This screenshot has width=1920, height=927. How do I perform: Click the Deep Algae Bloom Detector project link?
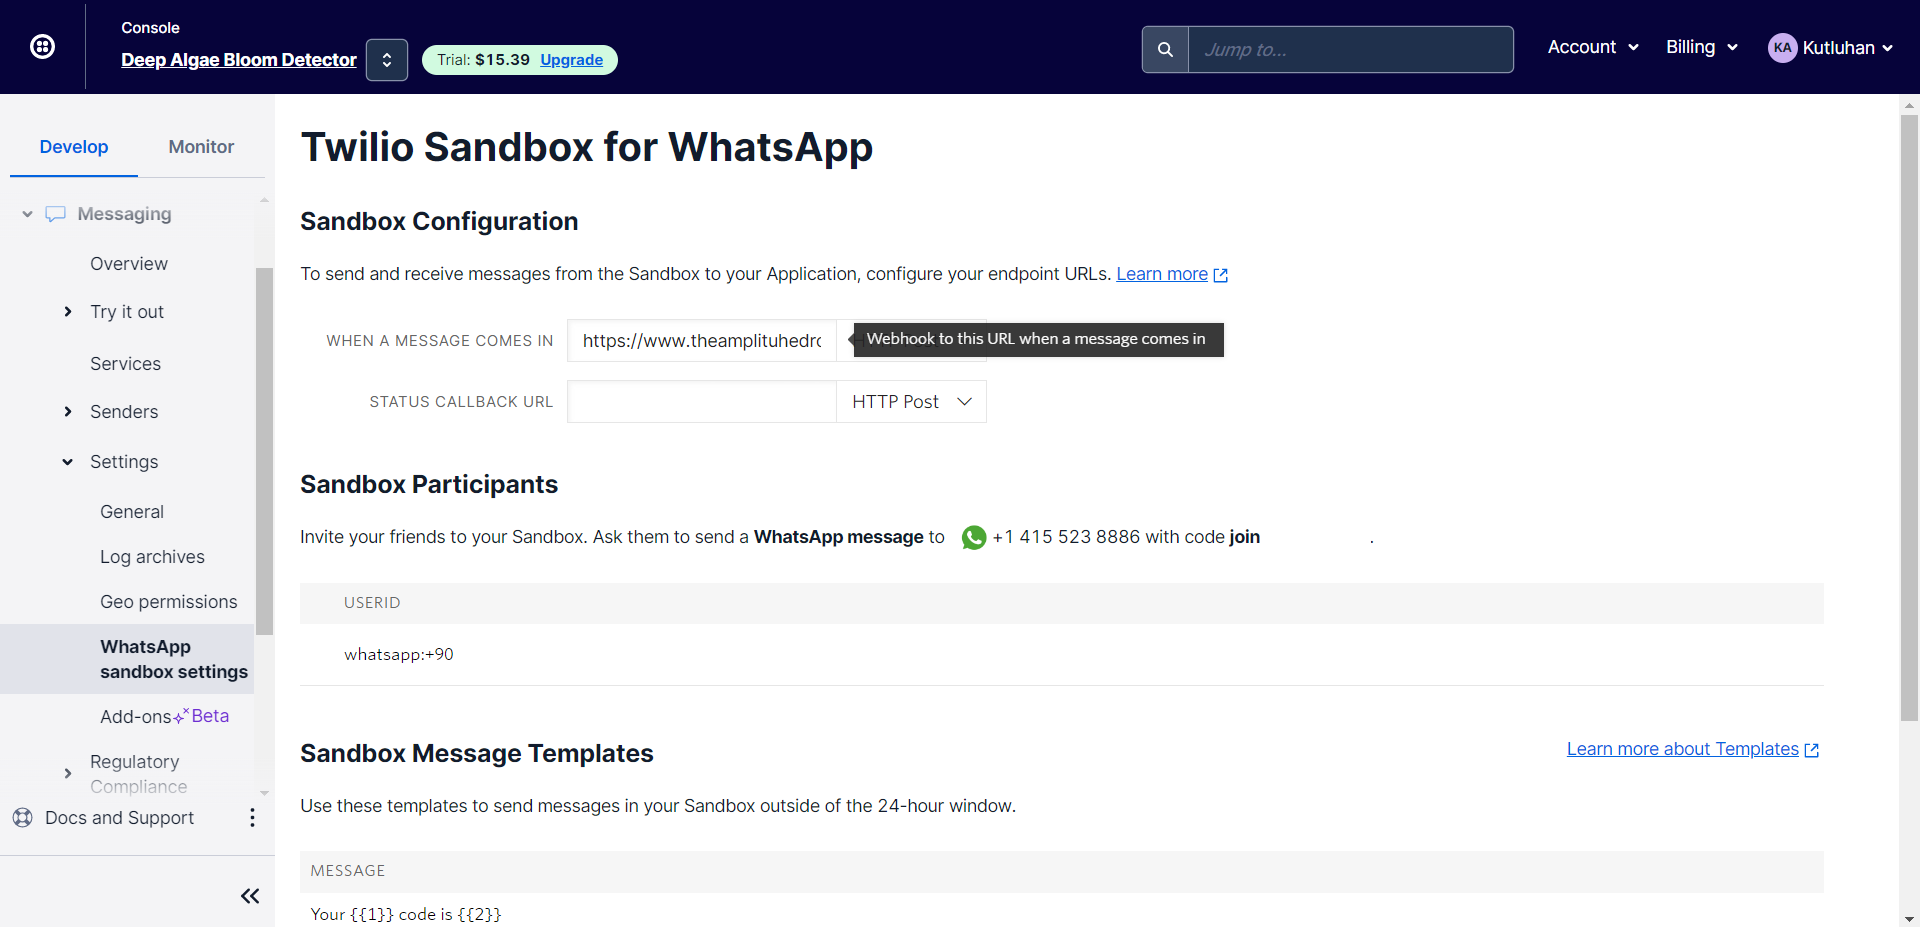click(238, 60)
